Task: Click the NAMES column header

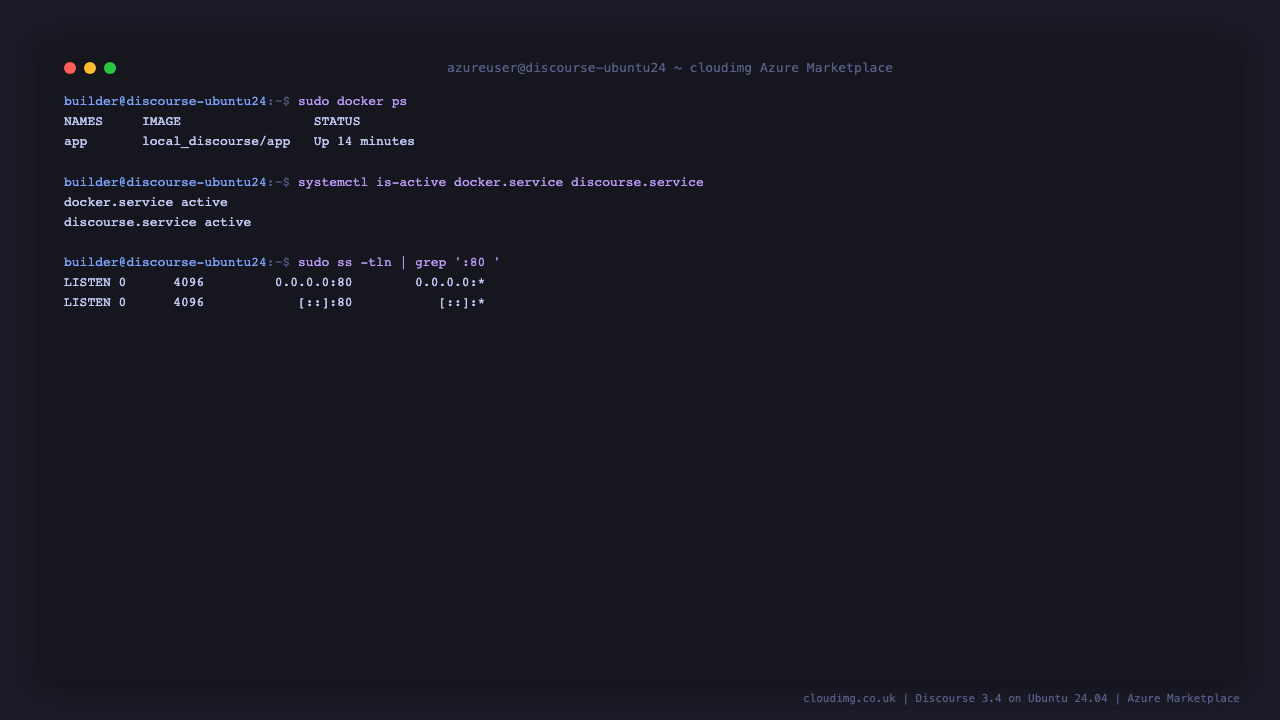Action: pos(83,122)
